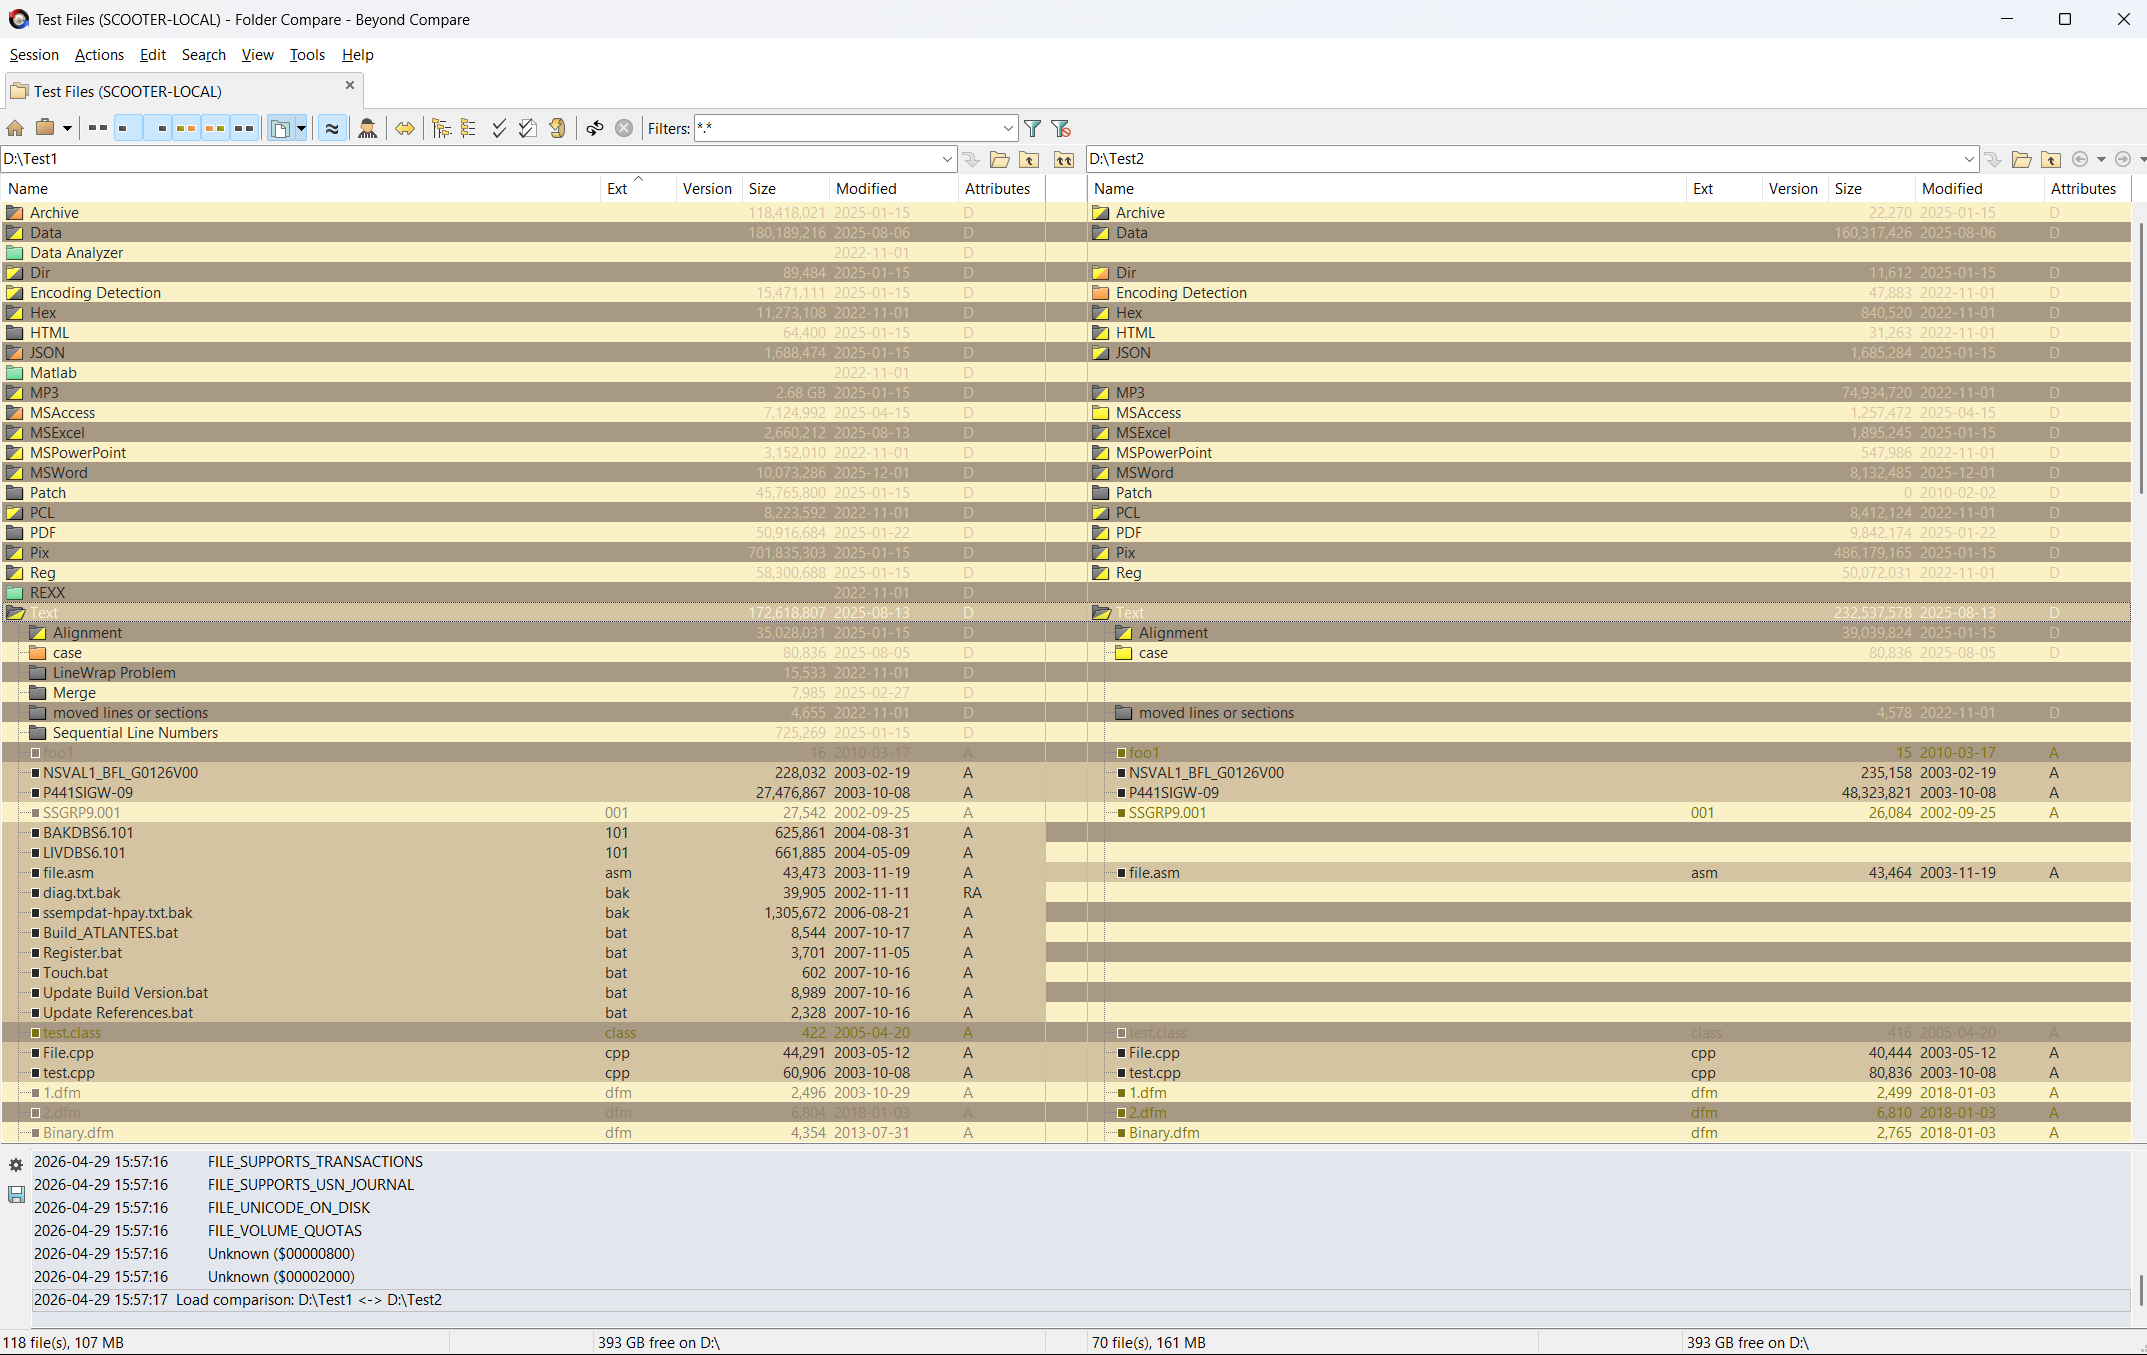The height and width of the screenshot is (1355, 2147).
Task: Click the file Filters funnel icon
Action: (1033, 128)
